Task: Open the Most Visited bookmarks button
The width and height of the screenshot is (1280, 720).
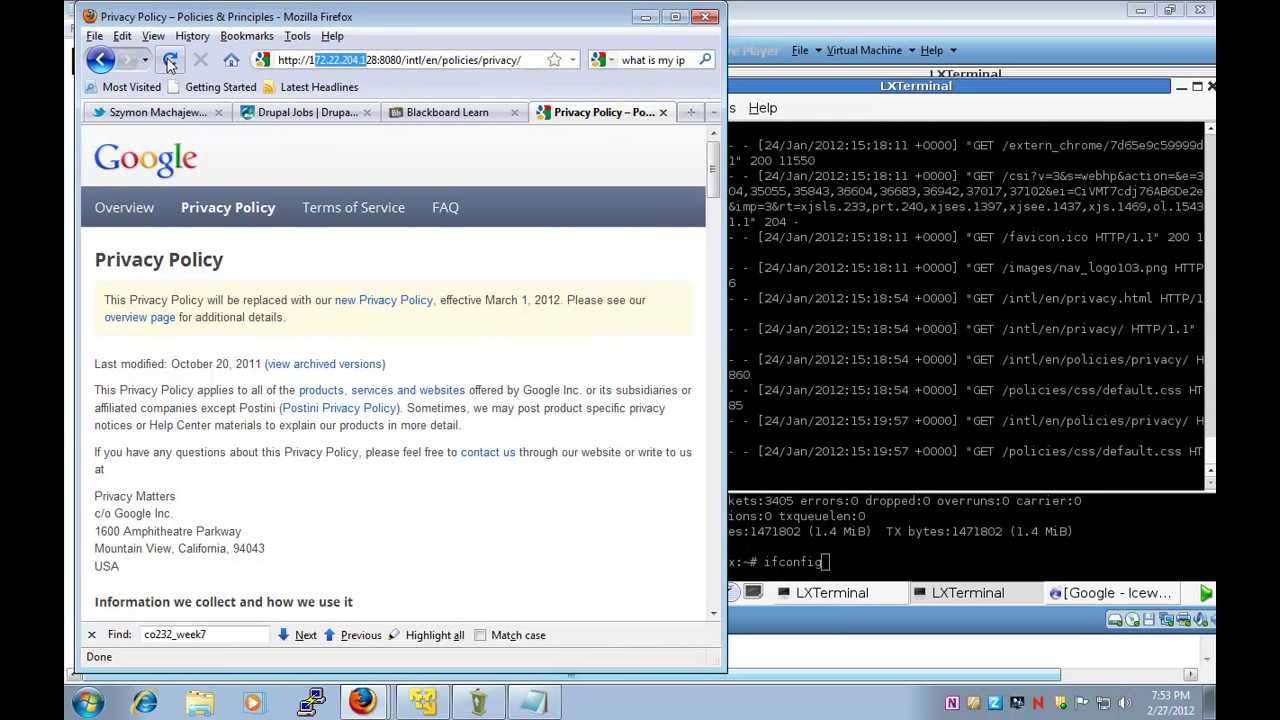Action: (x=123, y=87)
